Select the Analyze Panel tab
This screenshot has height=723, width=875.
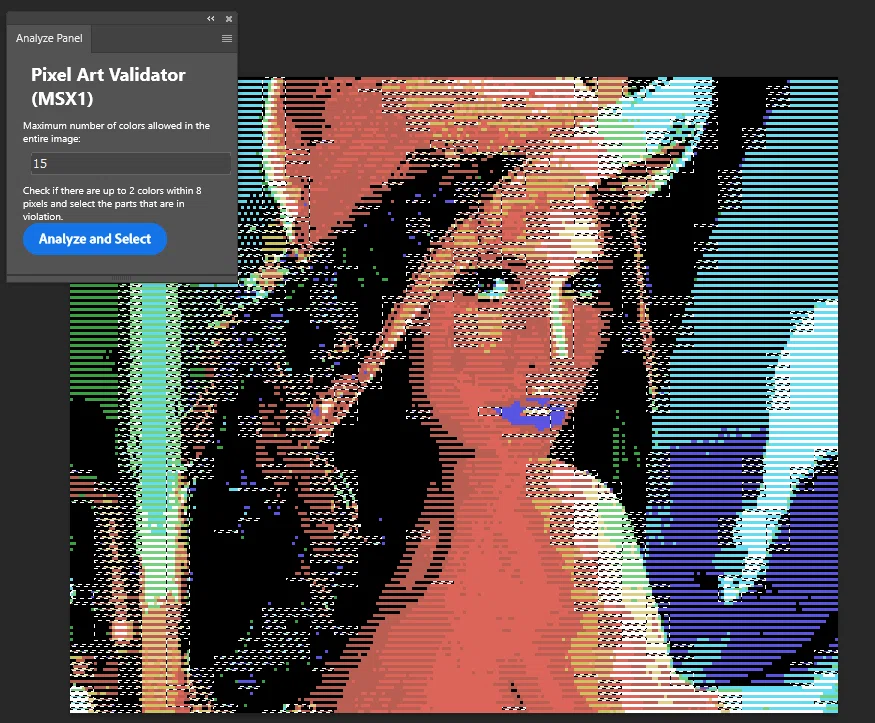click(49, 38)
